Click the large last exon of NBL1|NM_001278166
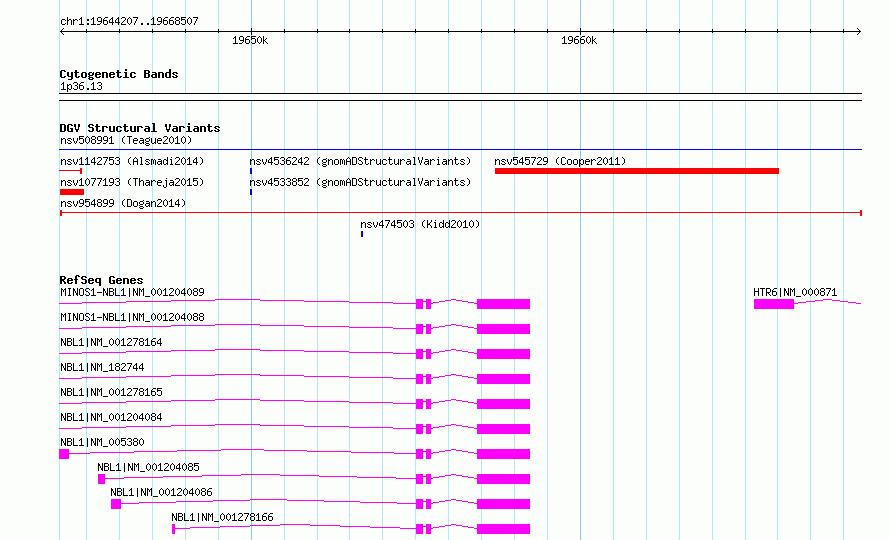This screenshot has width=890, height=540. click(503, 529)
